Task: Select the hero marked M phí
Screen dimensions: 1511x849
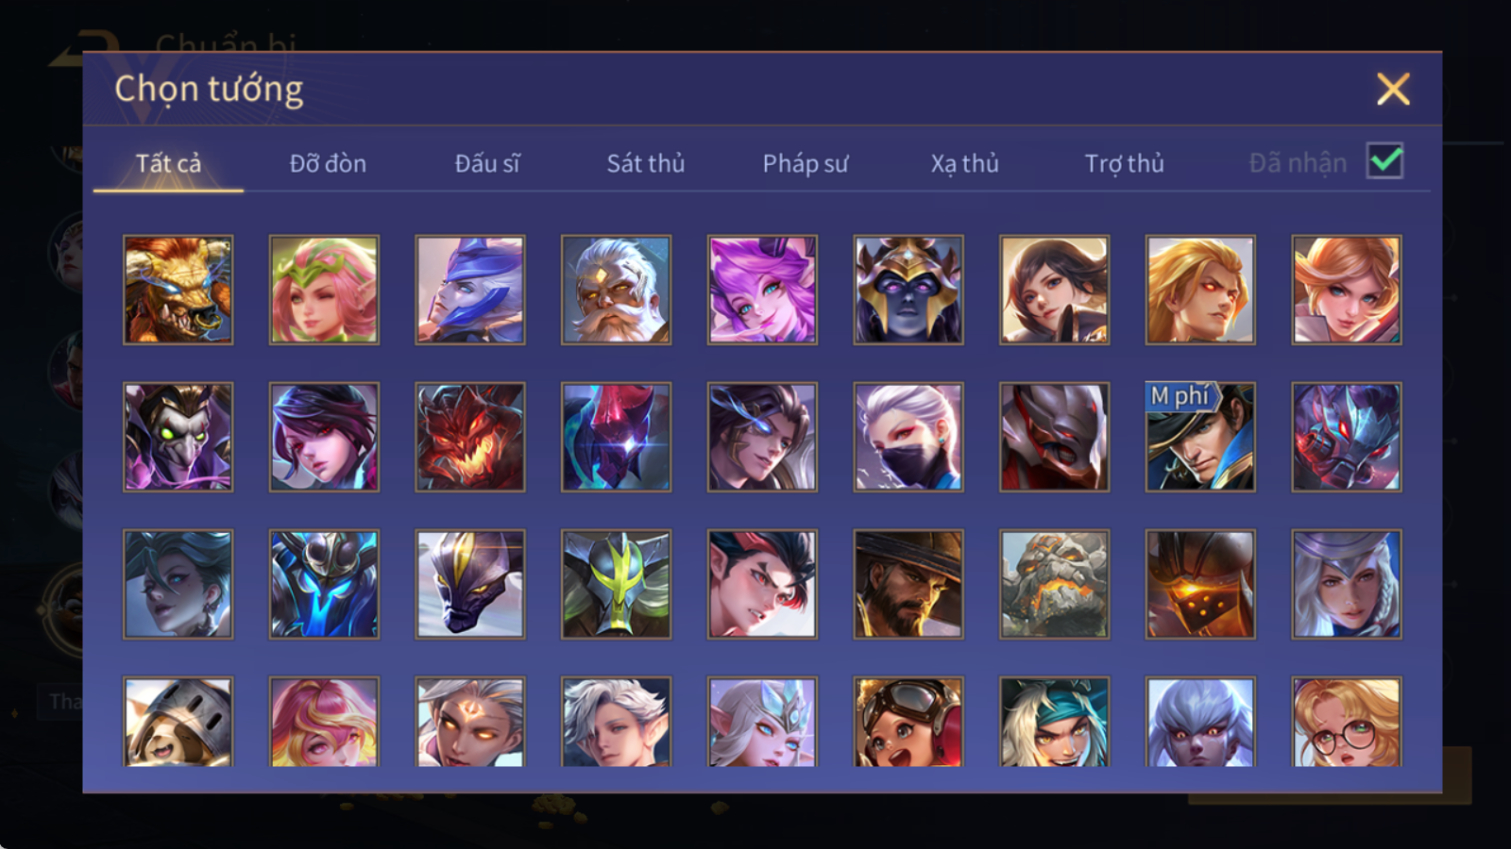Action: [x=1200, y=437]
